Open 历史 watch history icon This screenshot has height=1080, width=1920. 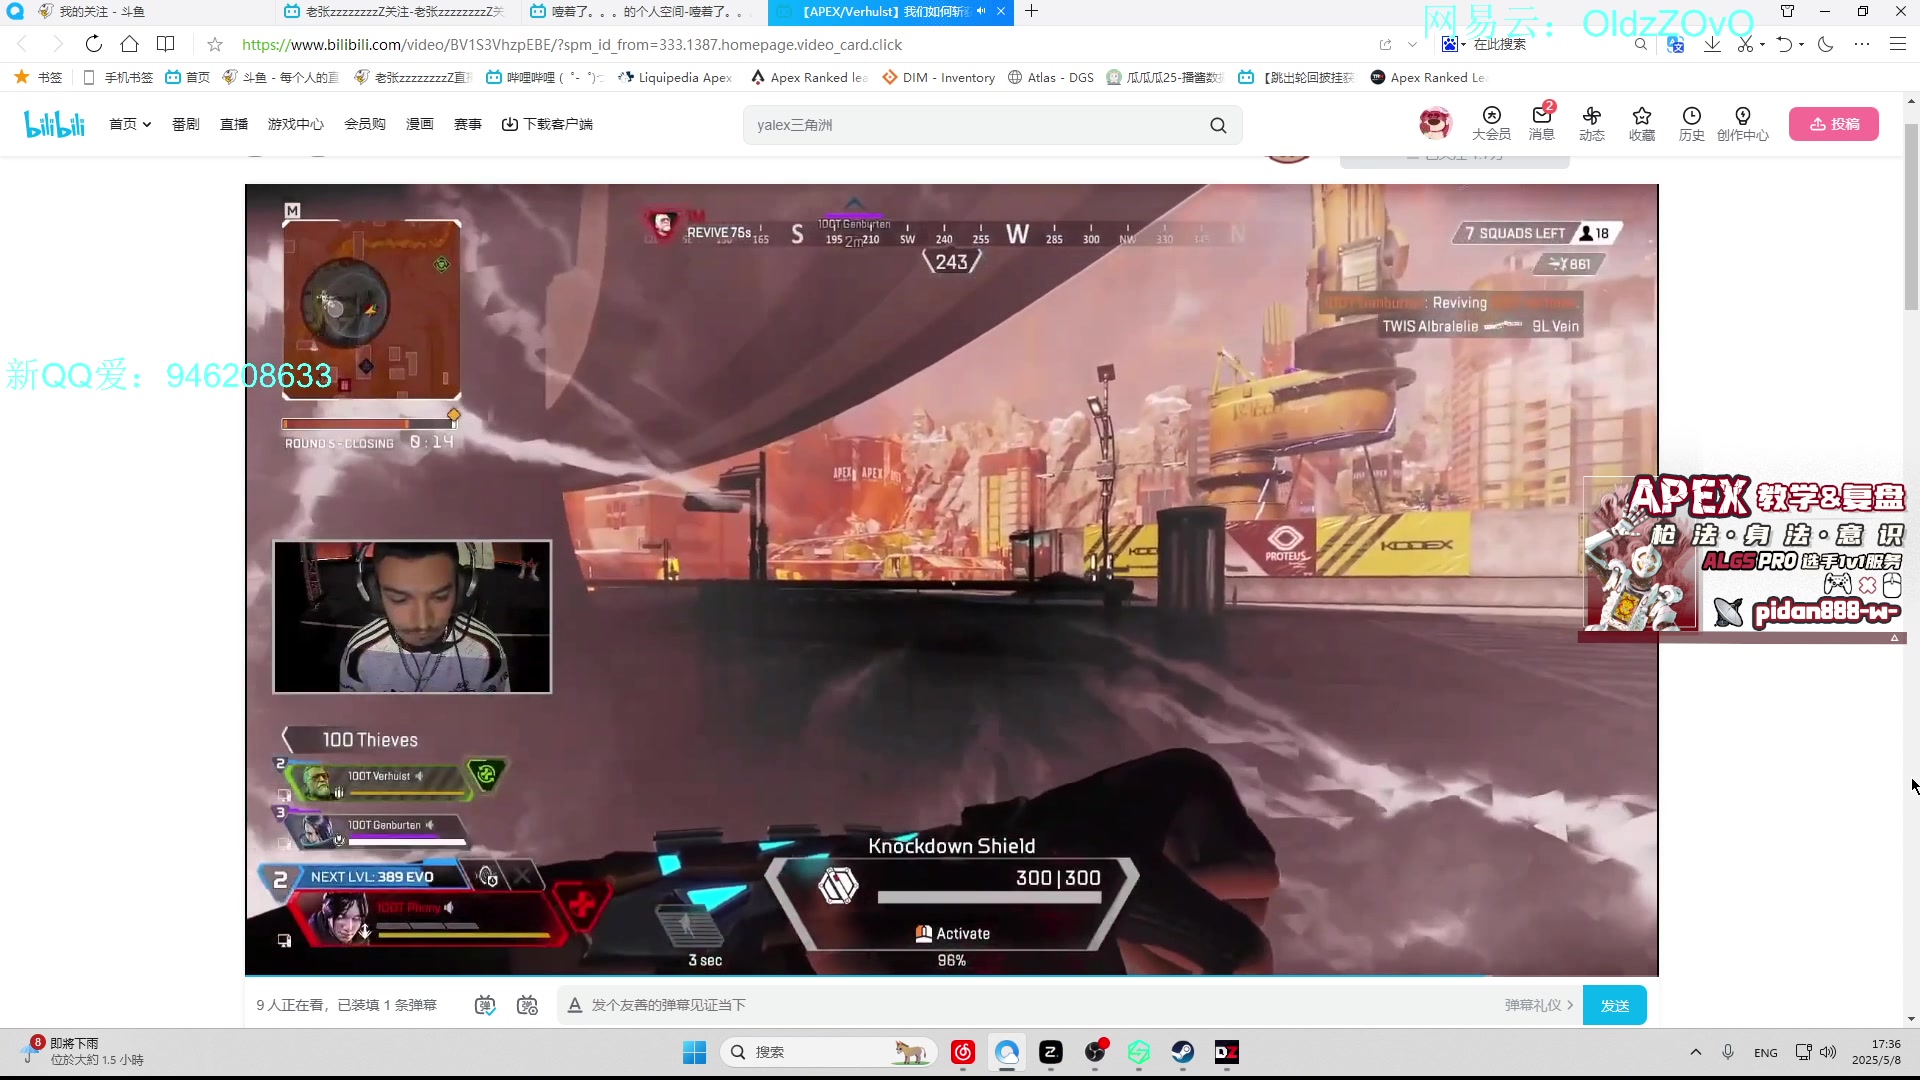point(1691,124)
